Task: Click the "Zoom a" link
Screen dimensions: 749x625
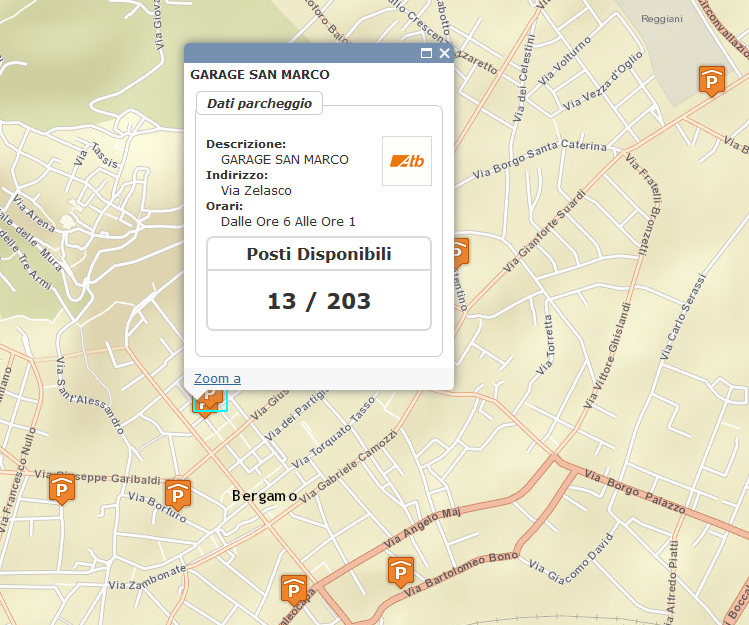Action: tap(217, 378)
